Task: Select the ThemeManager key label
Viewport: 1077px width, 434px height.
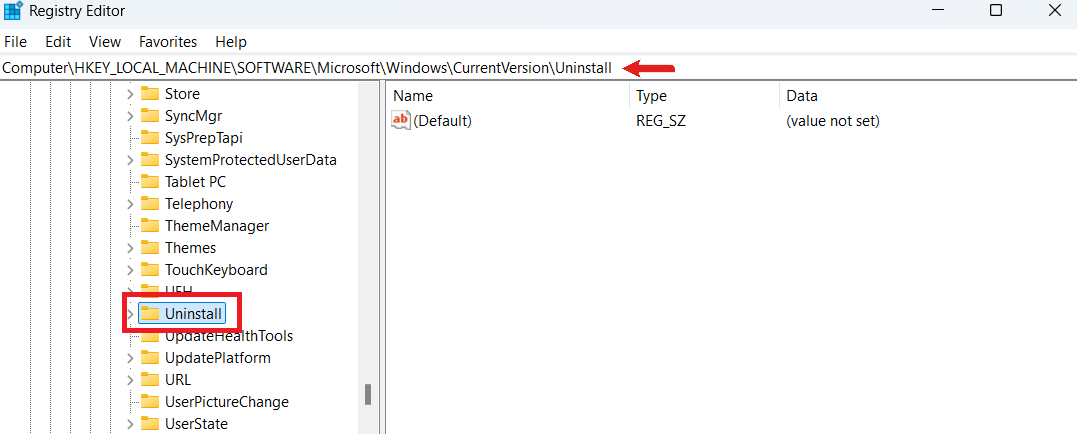Action: [216, 226]
